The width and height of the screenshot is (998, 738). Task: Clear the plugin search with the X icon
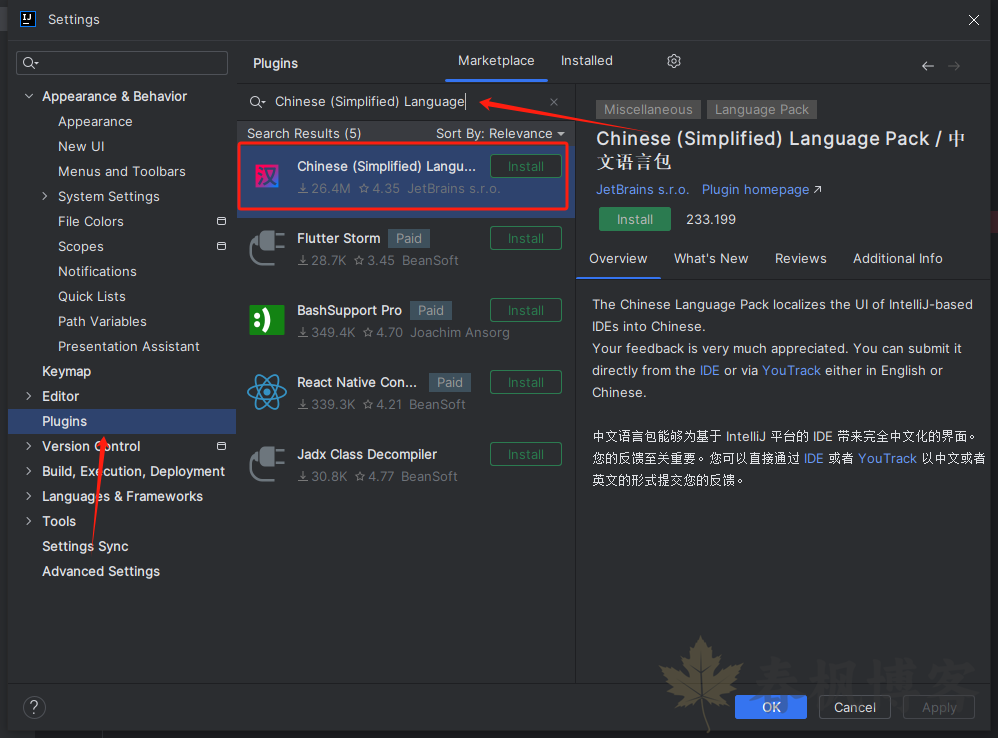point(554,102)
